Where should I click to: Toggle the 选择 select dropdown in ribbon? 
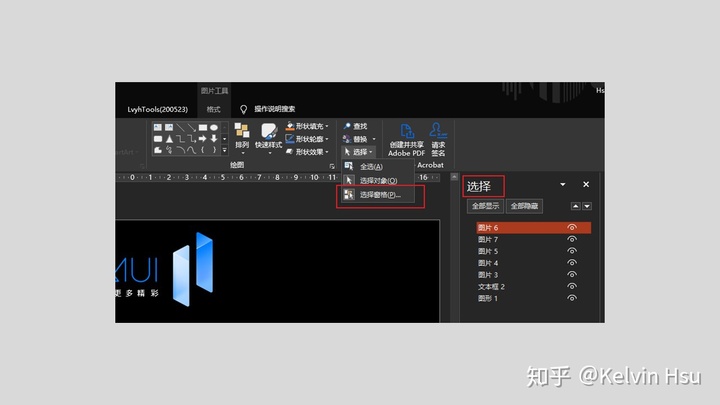click(359, 152)
